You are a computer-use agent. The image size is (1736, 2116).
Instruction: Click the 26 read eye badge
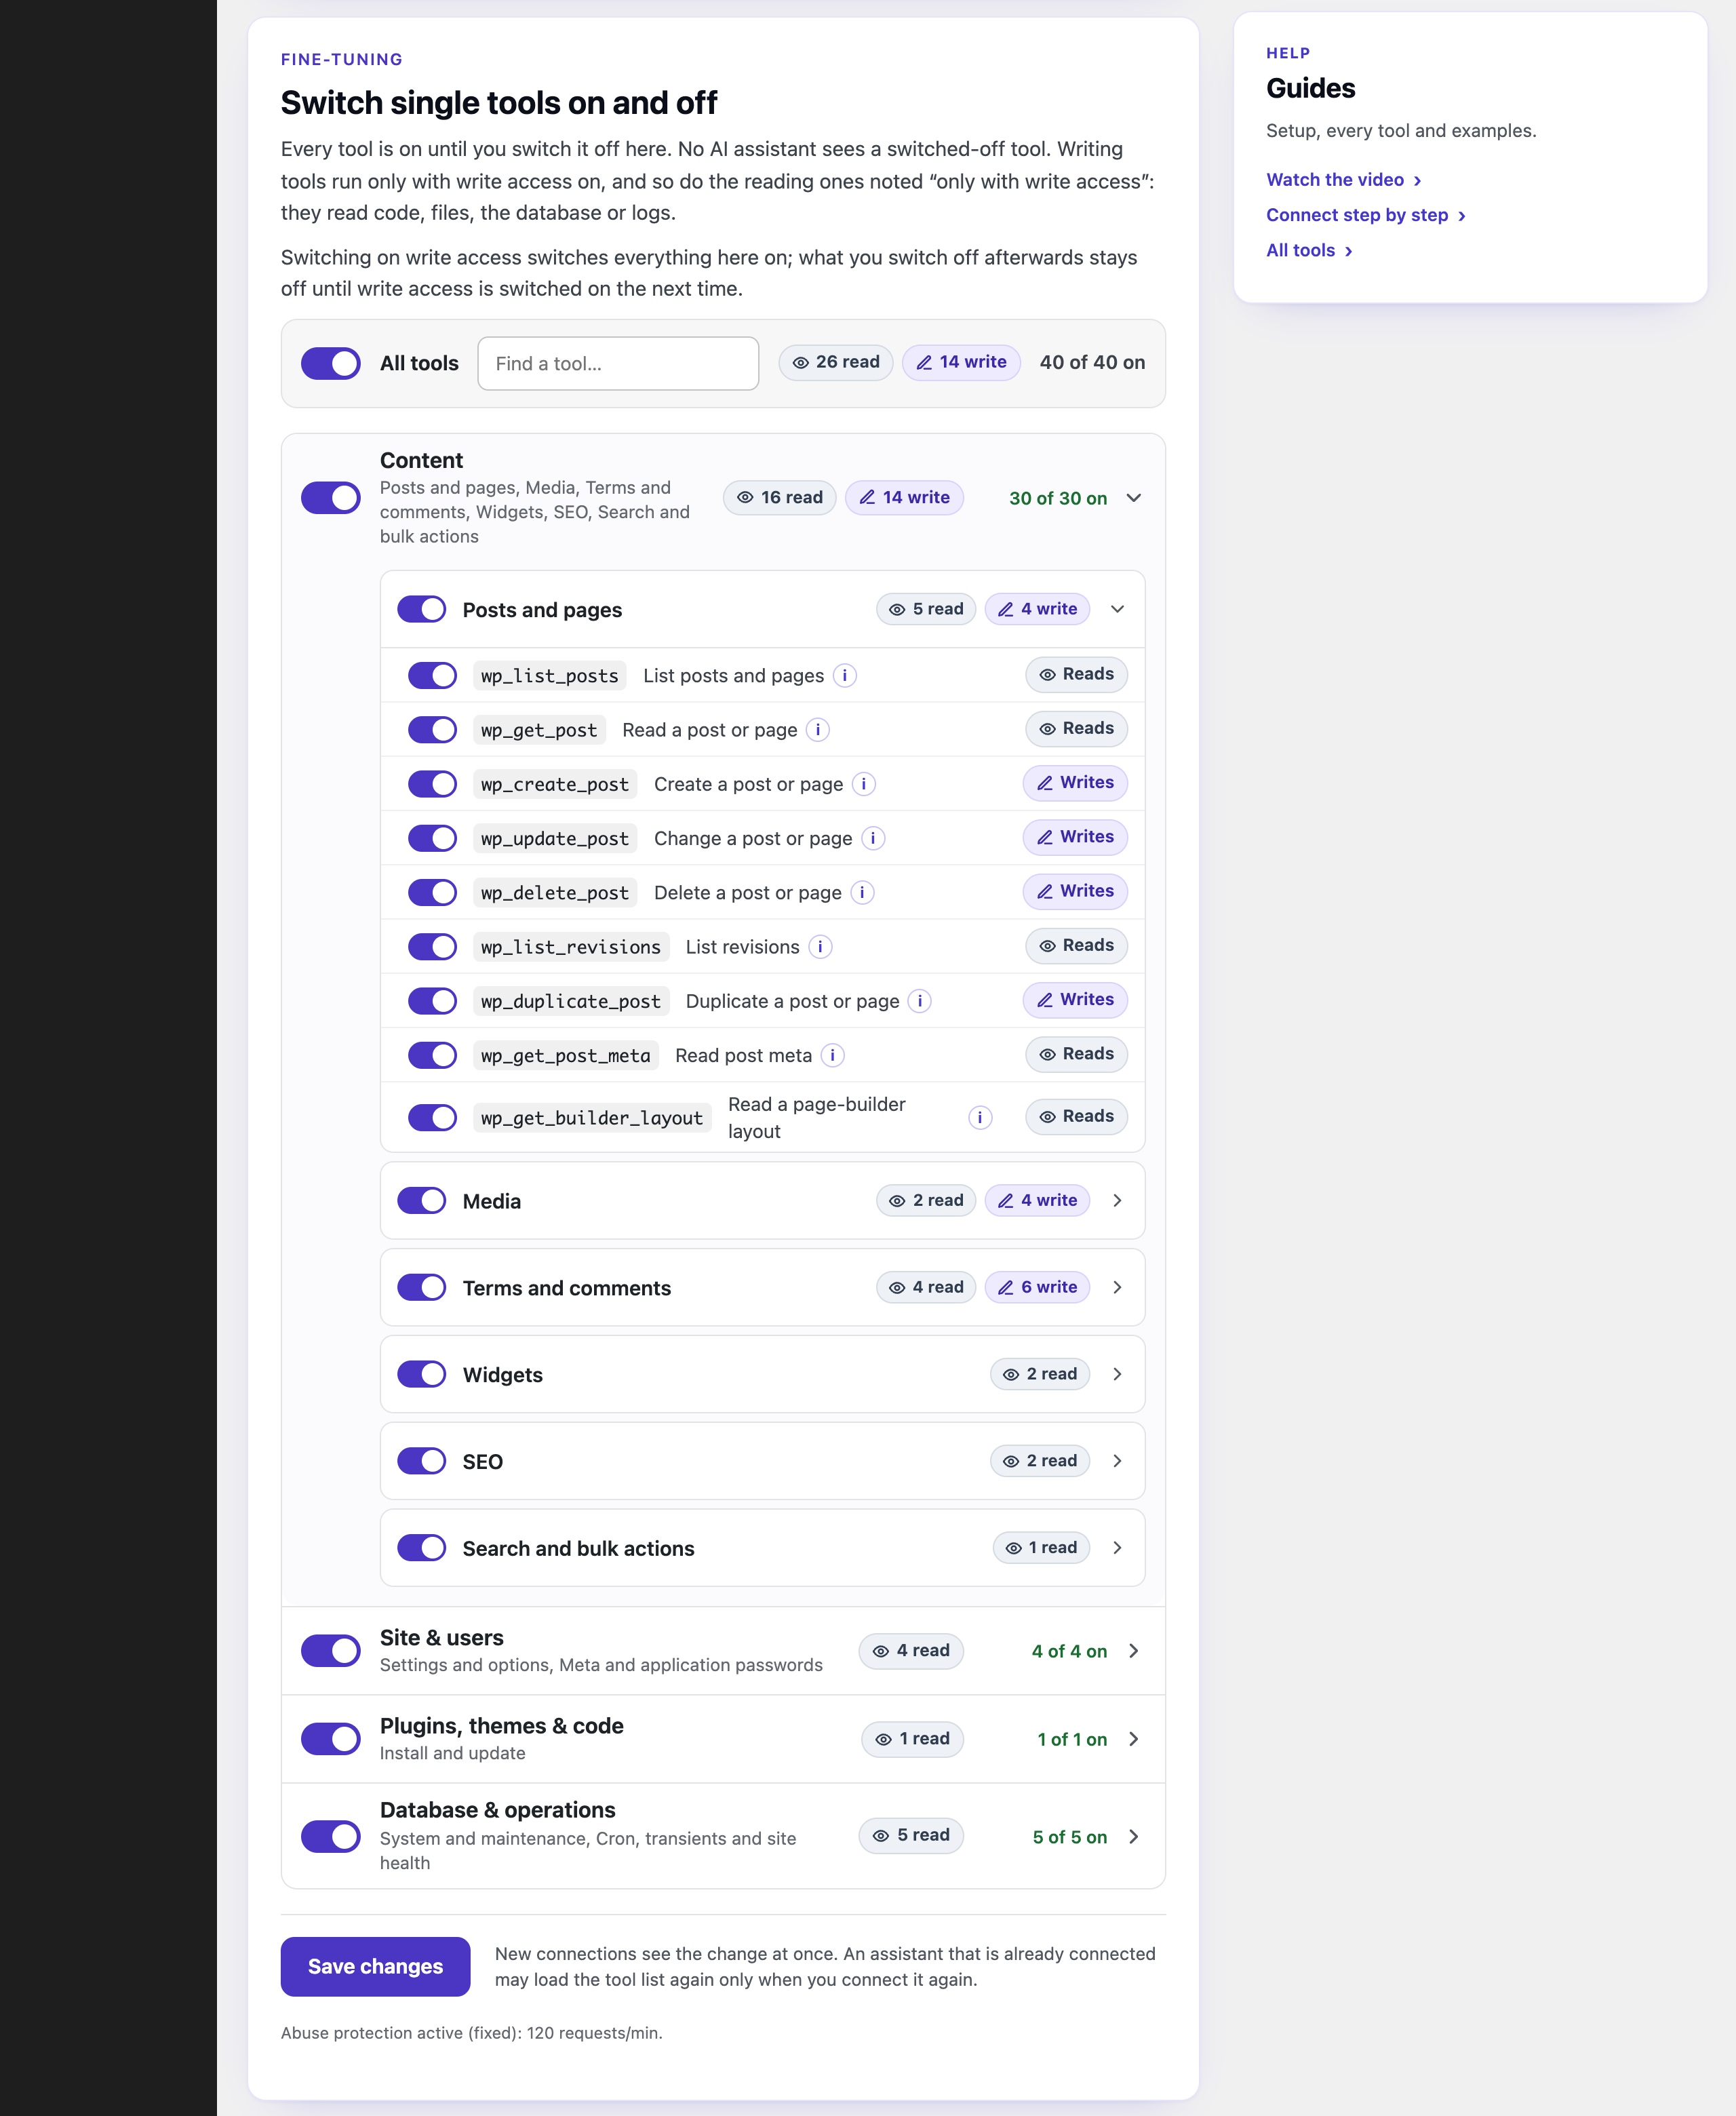click(x=836, y=362)
